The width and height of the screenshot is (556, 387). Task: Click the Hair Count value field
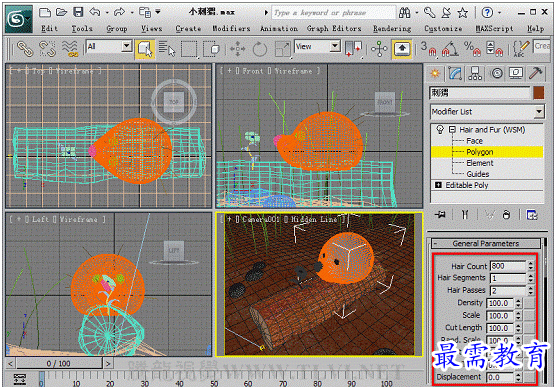tap(508, 266)
